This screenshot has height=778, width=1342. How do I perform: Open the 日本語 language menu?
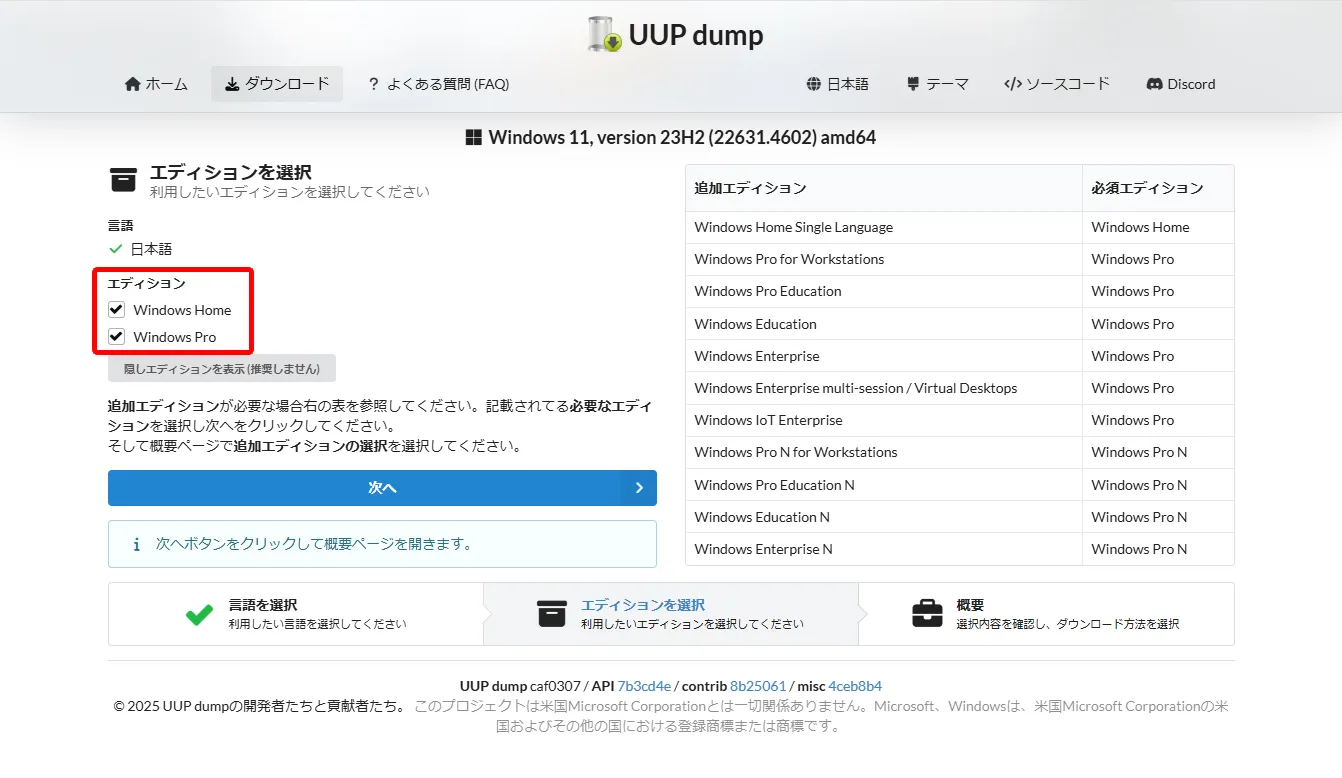838,84
